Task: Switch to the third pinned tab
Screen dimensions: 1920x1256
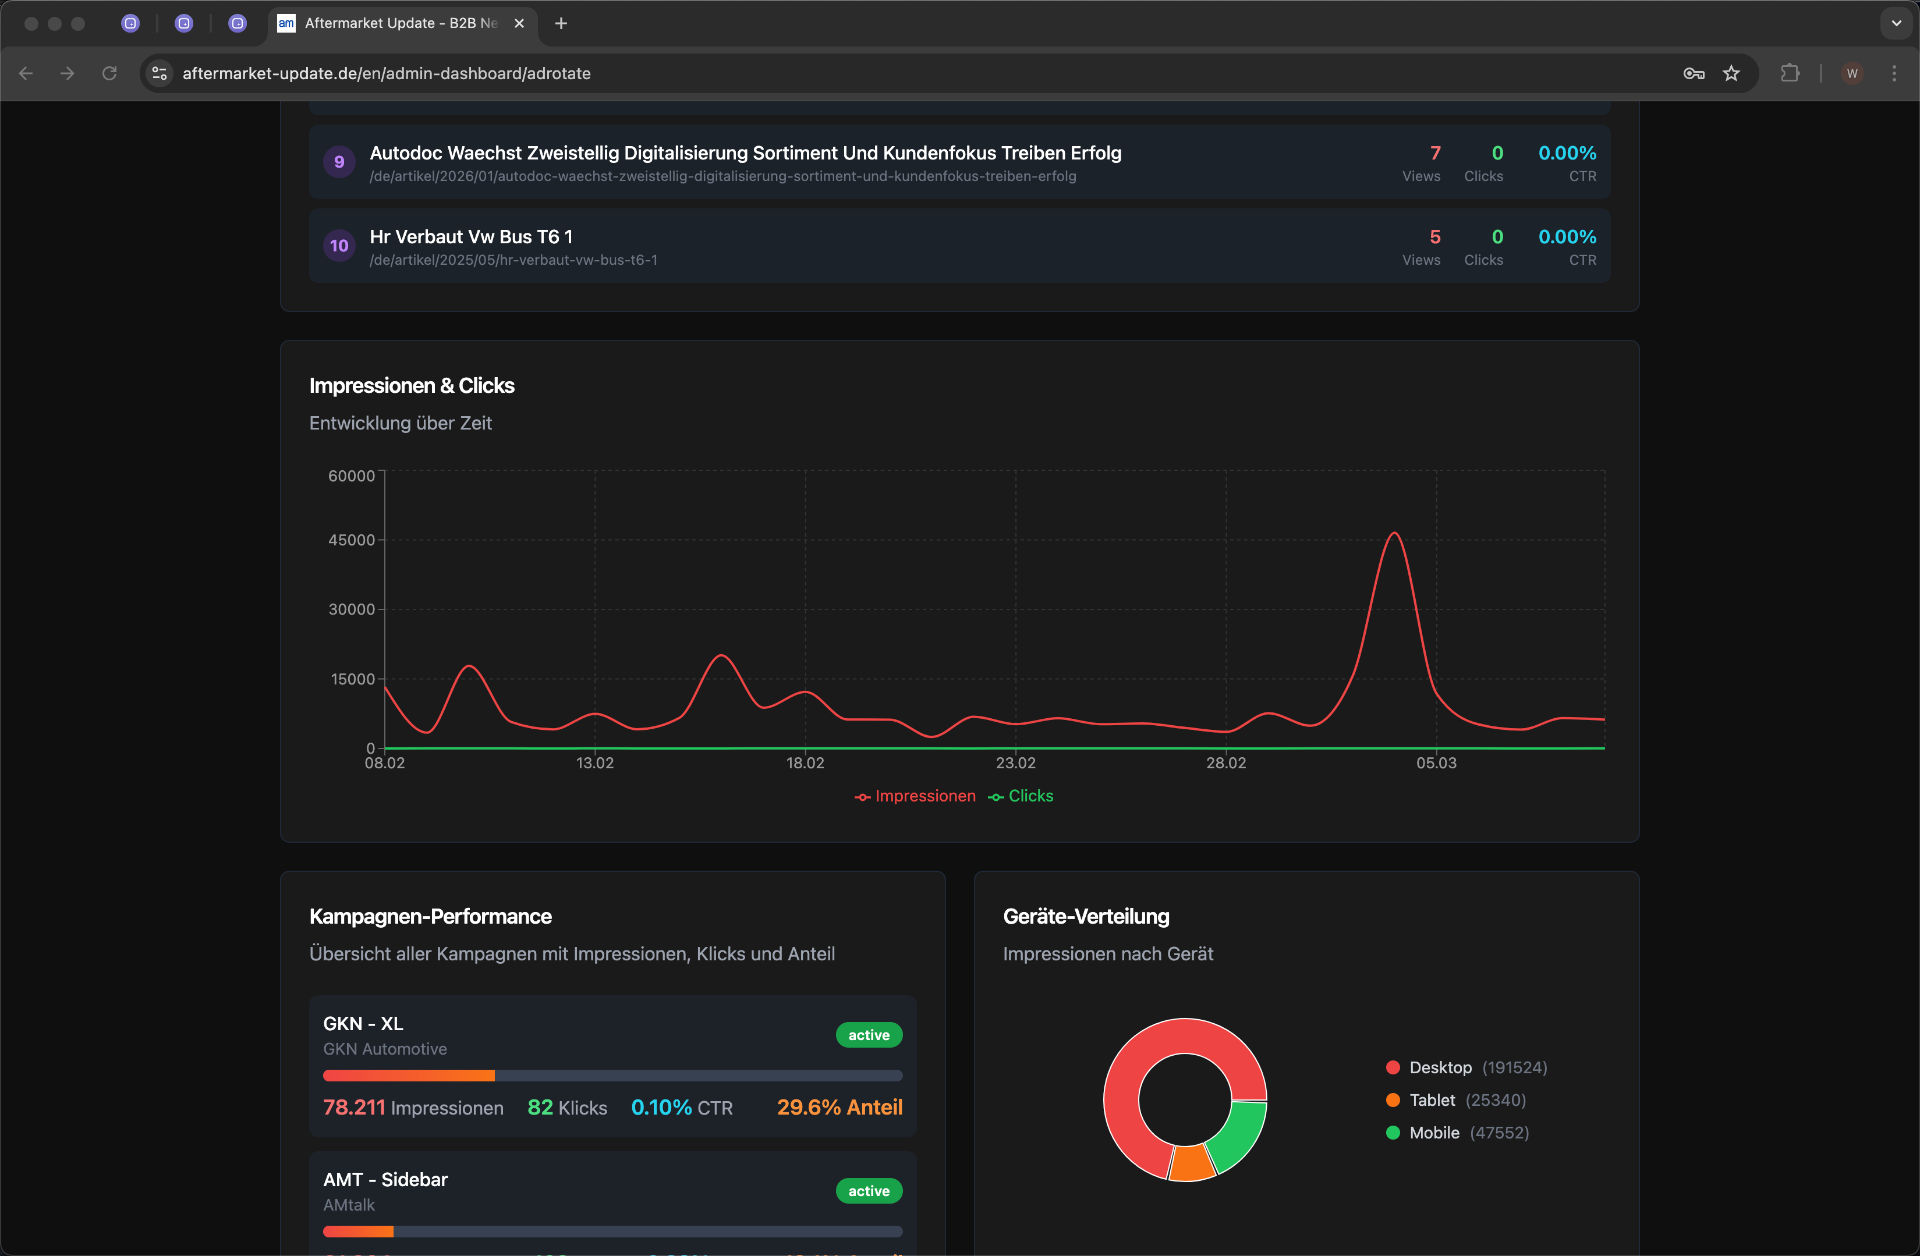Action: pyautogui.click(x=237, y=23)
